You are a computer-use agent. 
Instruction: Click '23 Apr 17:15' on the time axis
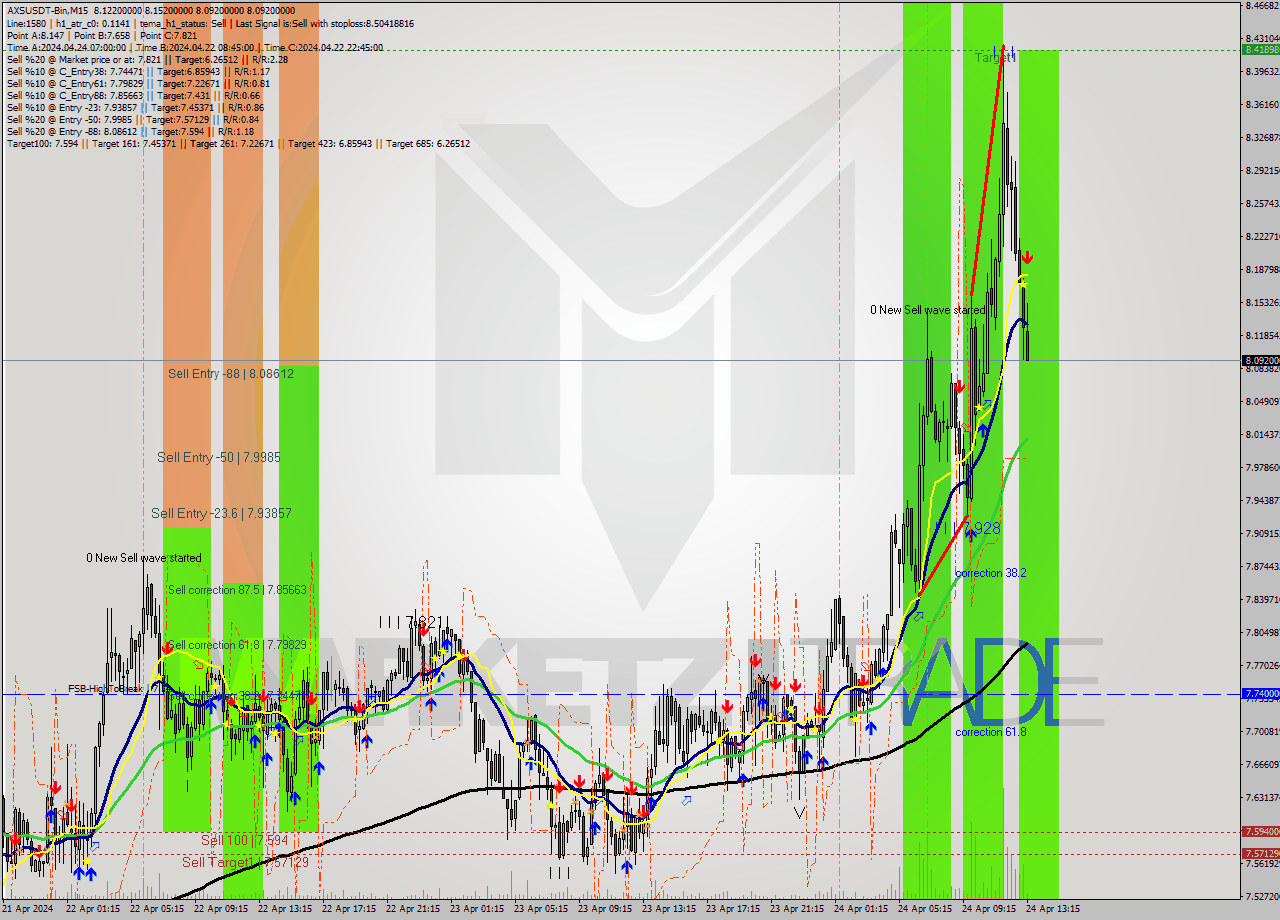tap(733, 909)
